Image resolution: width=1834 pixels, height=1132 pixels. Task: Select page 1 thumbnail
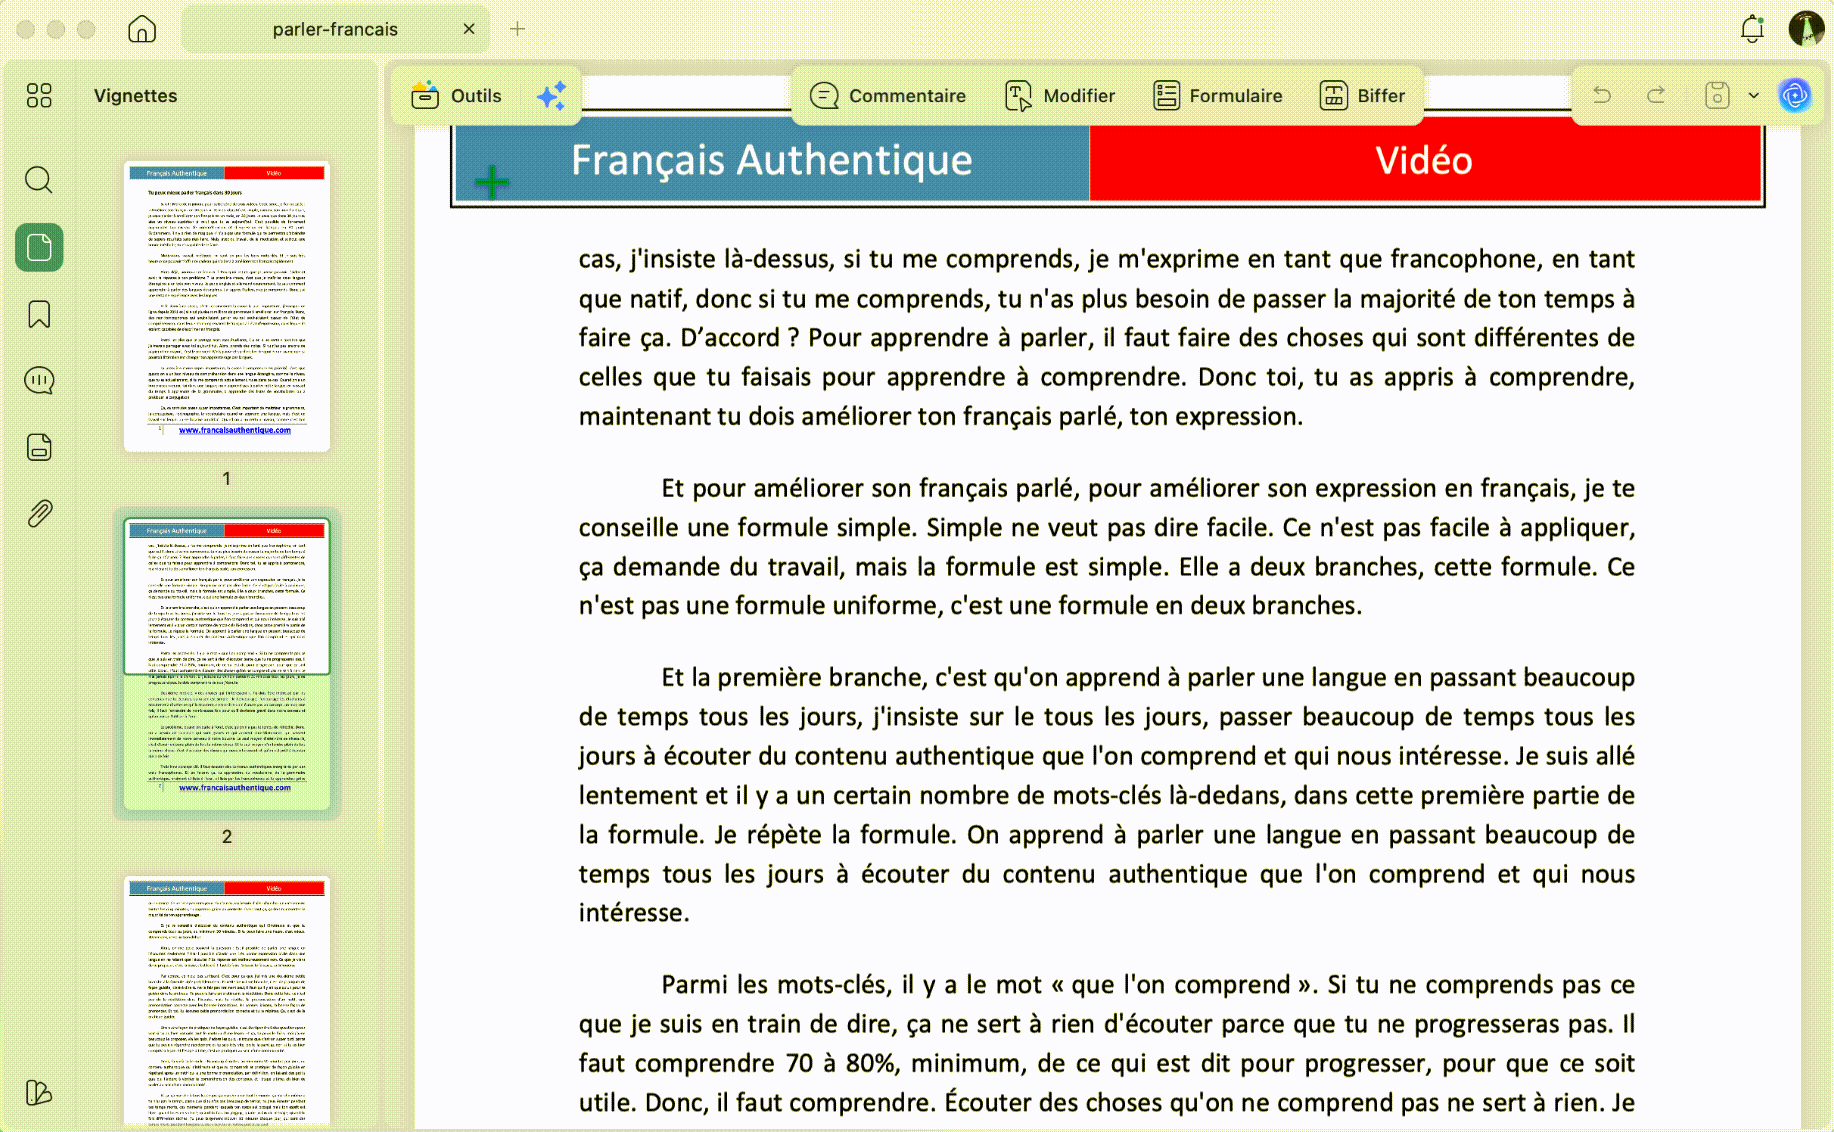(x=227, y=306)
